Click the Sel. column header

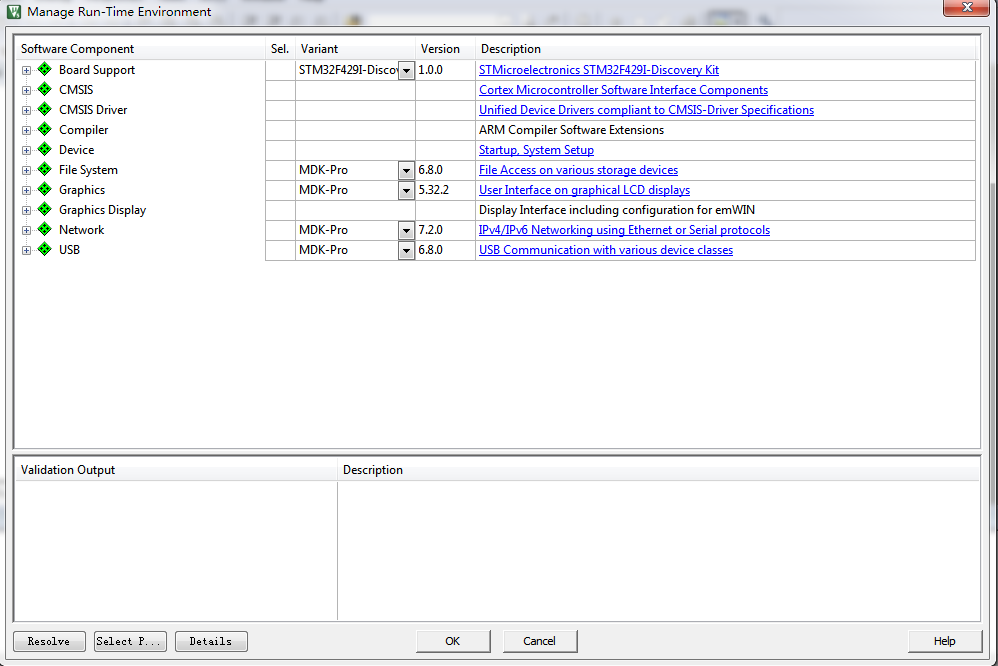pos(280,49)
